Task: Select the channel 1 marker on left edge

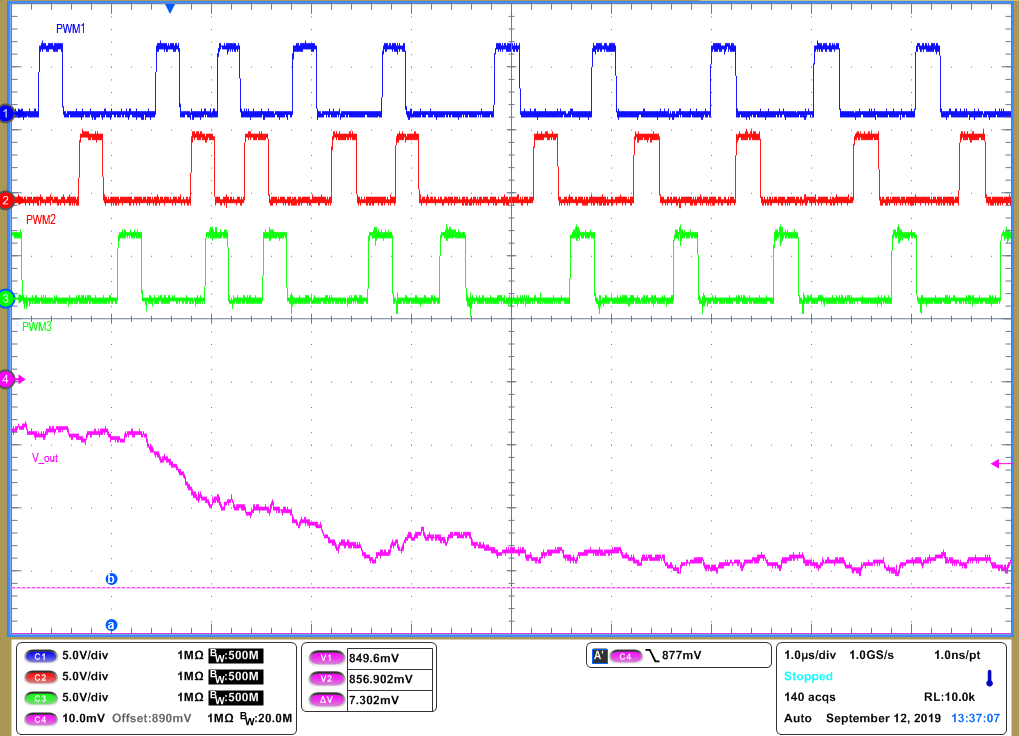Action: pyautogui.click(x=6, y=113)
